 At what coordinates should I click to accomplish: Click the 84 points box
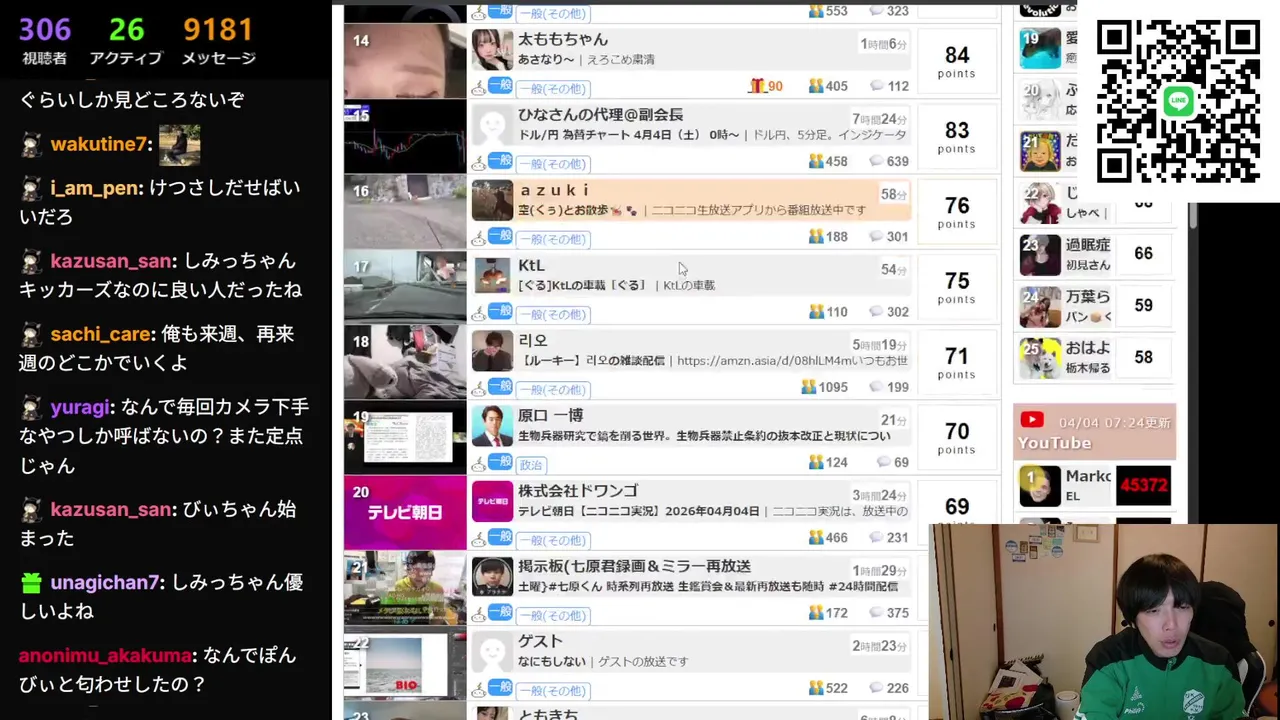click(x=957, y=62)
